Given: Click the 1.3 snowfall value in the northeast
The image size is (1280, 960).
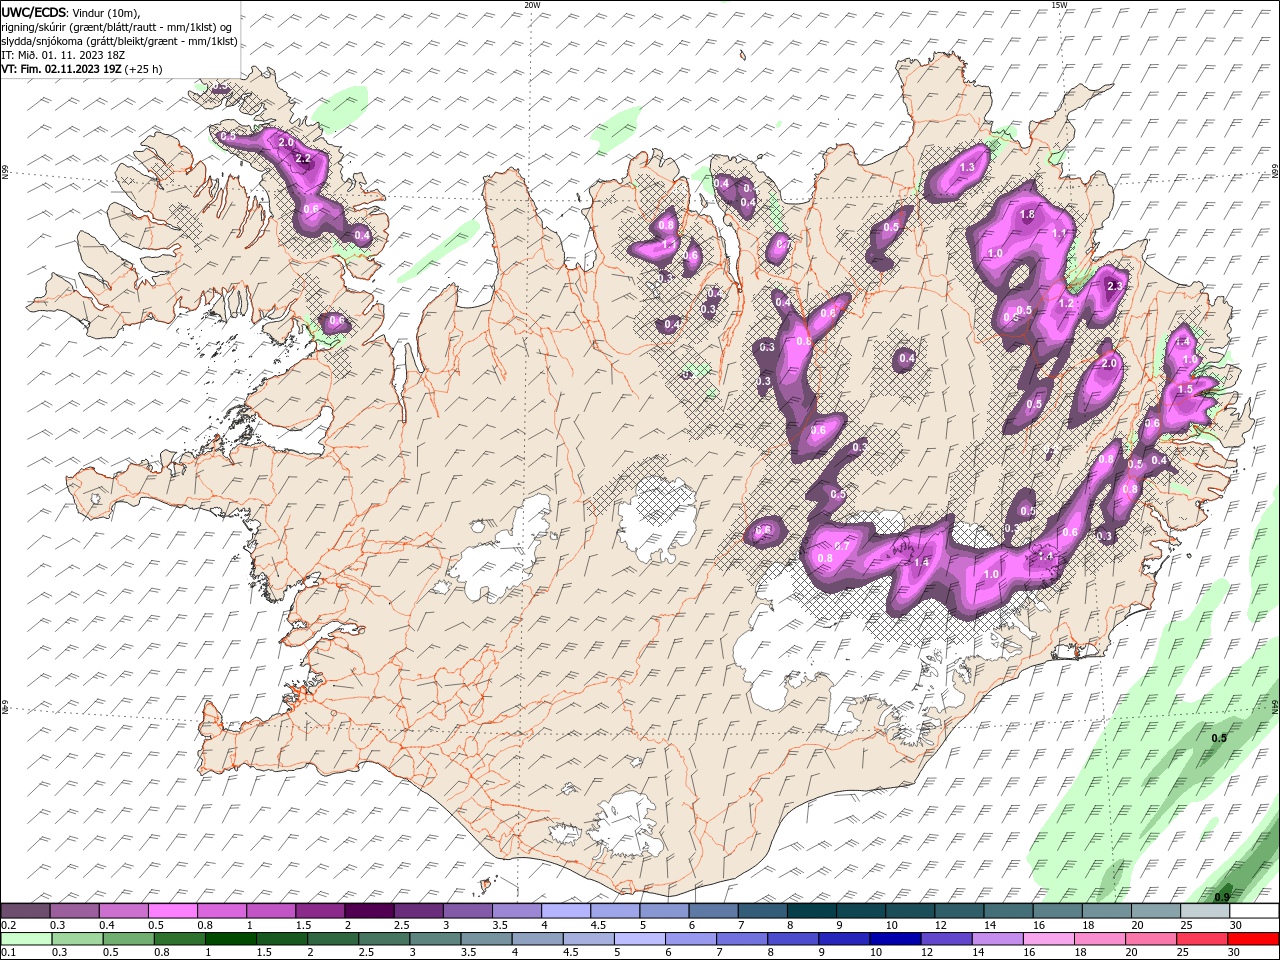Looking at the screenshot, I should pyautogui.click(x=967, y=168).
